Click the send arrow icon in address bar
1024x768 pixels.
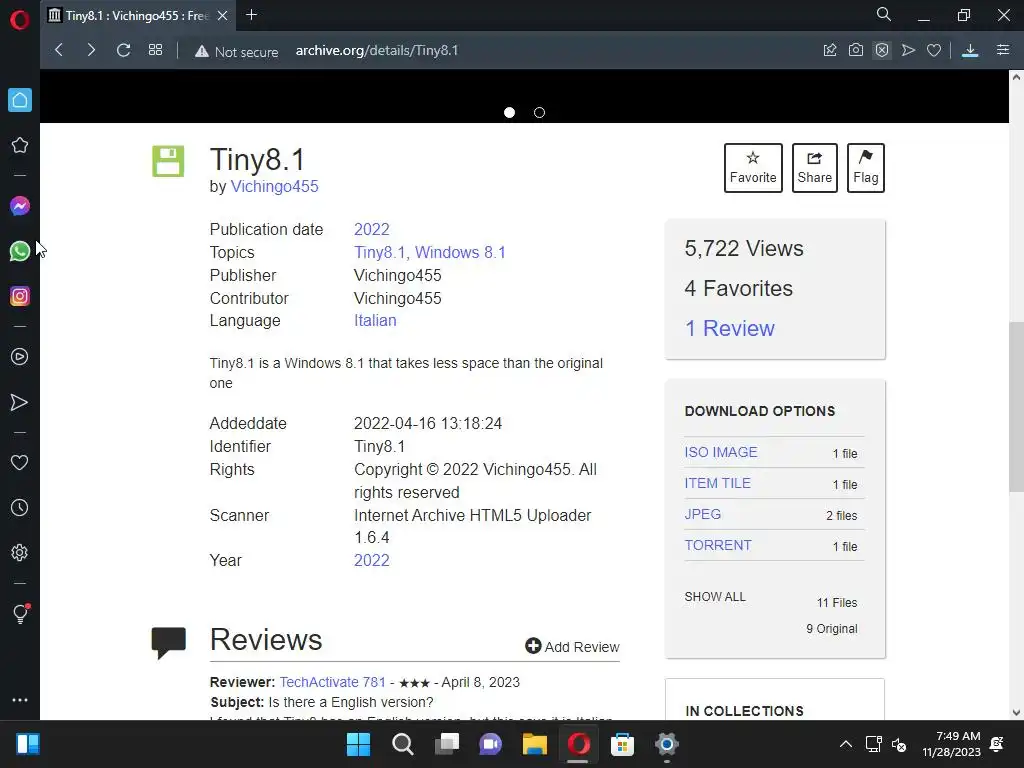coord(908,50)
